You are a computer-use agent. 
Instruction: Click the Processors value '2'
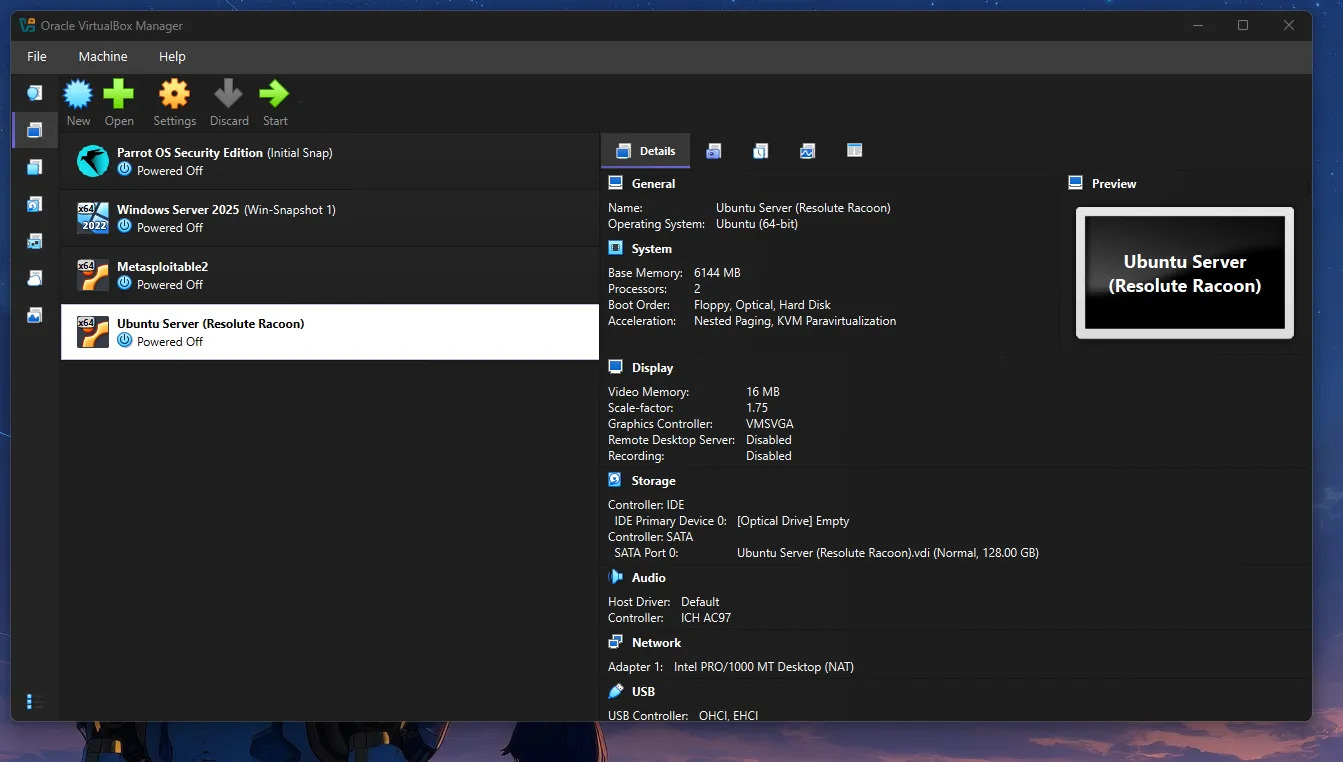697,289
